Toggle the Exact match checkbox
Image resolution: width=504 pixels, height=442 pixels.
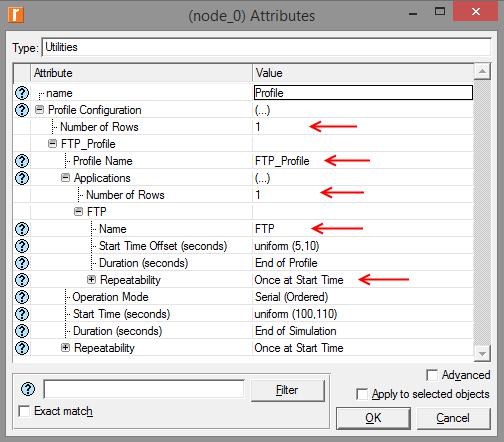pyautogui.click(x=24, y=411)
